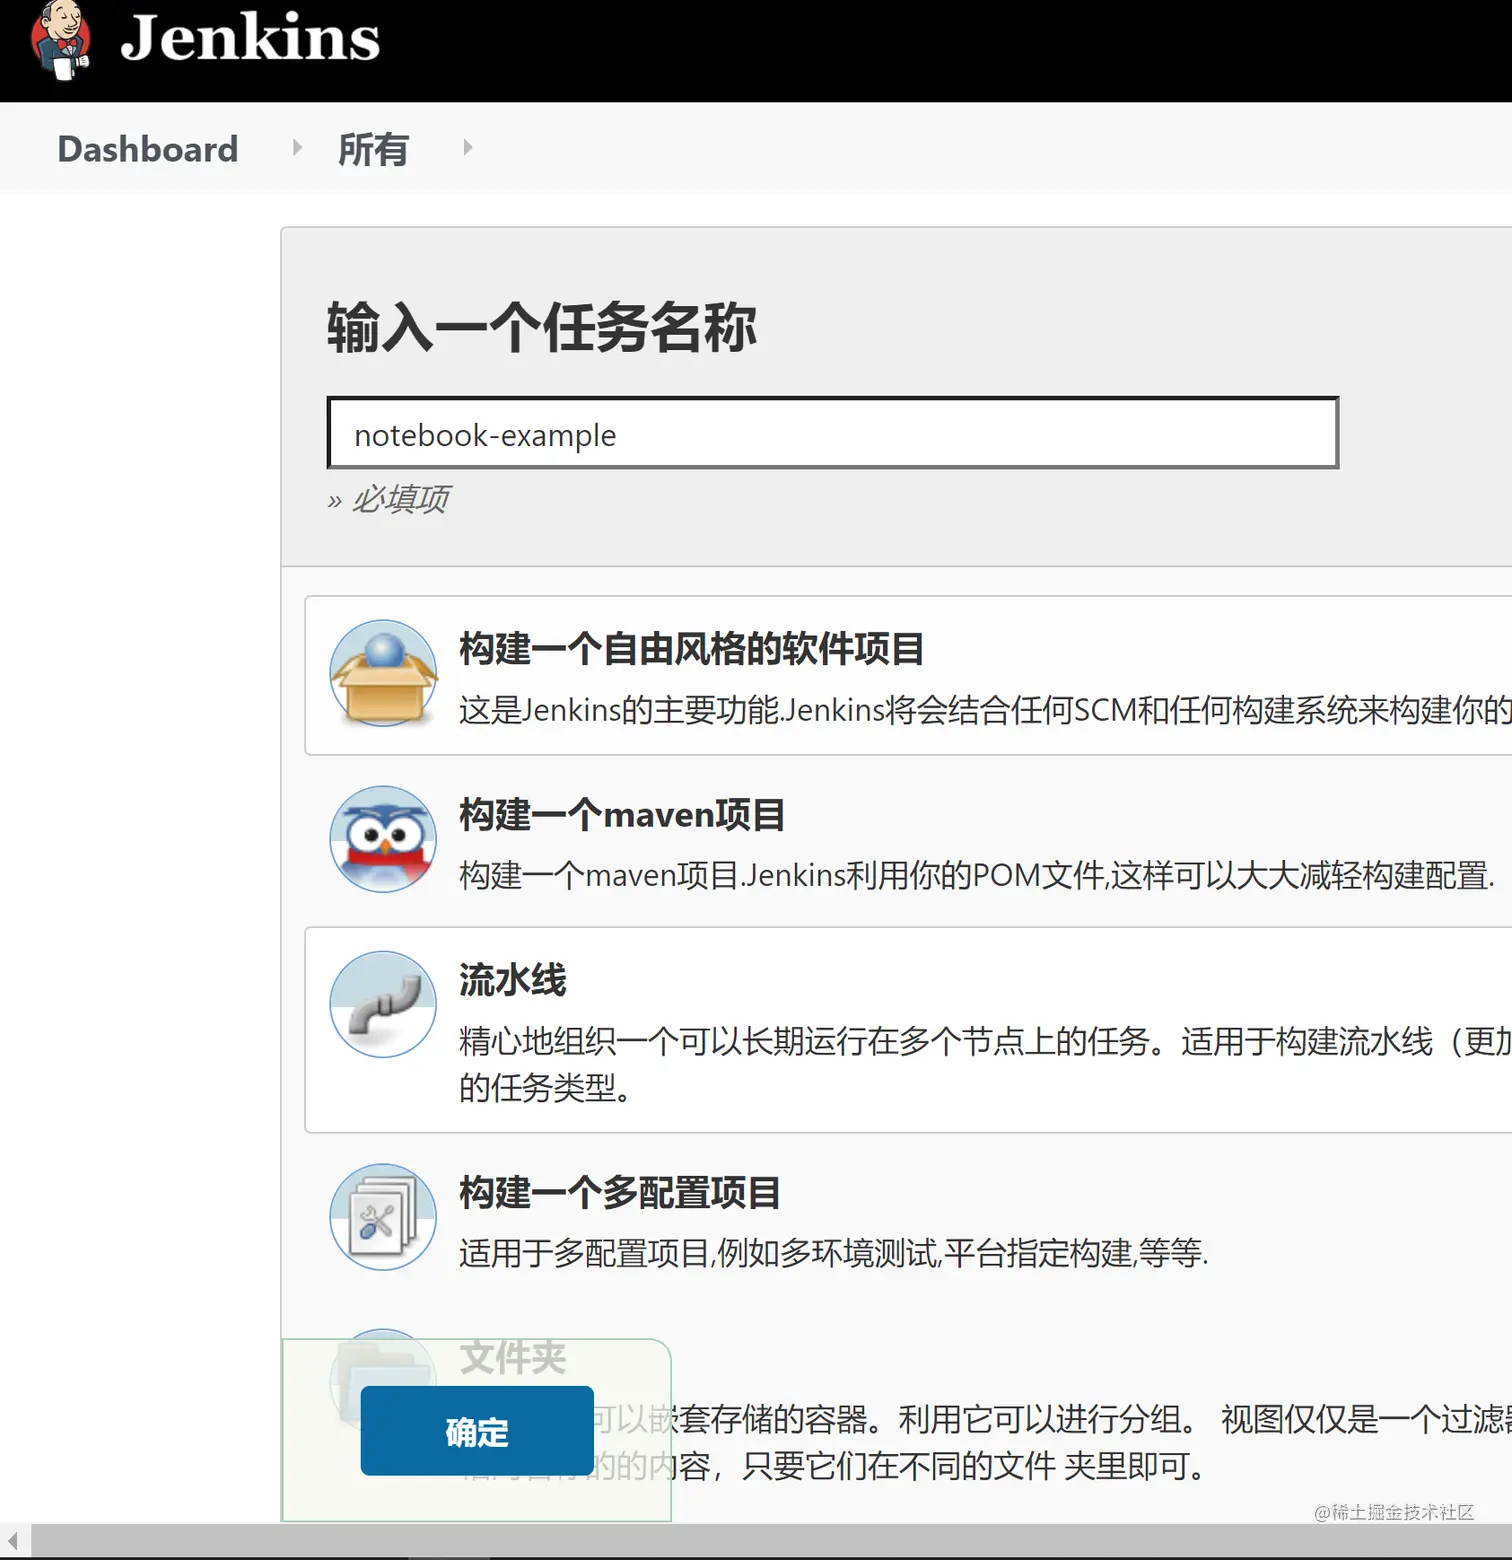1512x1560 pixels.
Task: Click the Jenkins butler logo icon
Action: coord(61,40)
